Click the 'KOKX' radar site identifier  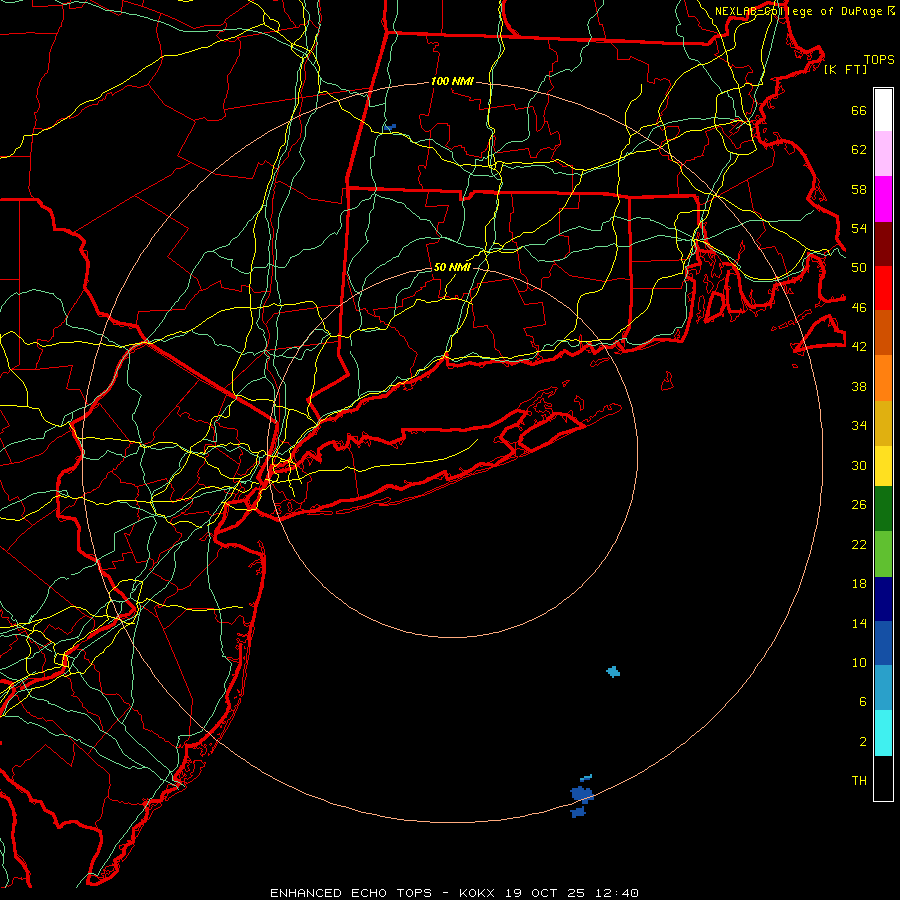point(476,893)
